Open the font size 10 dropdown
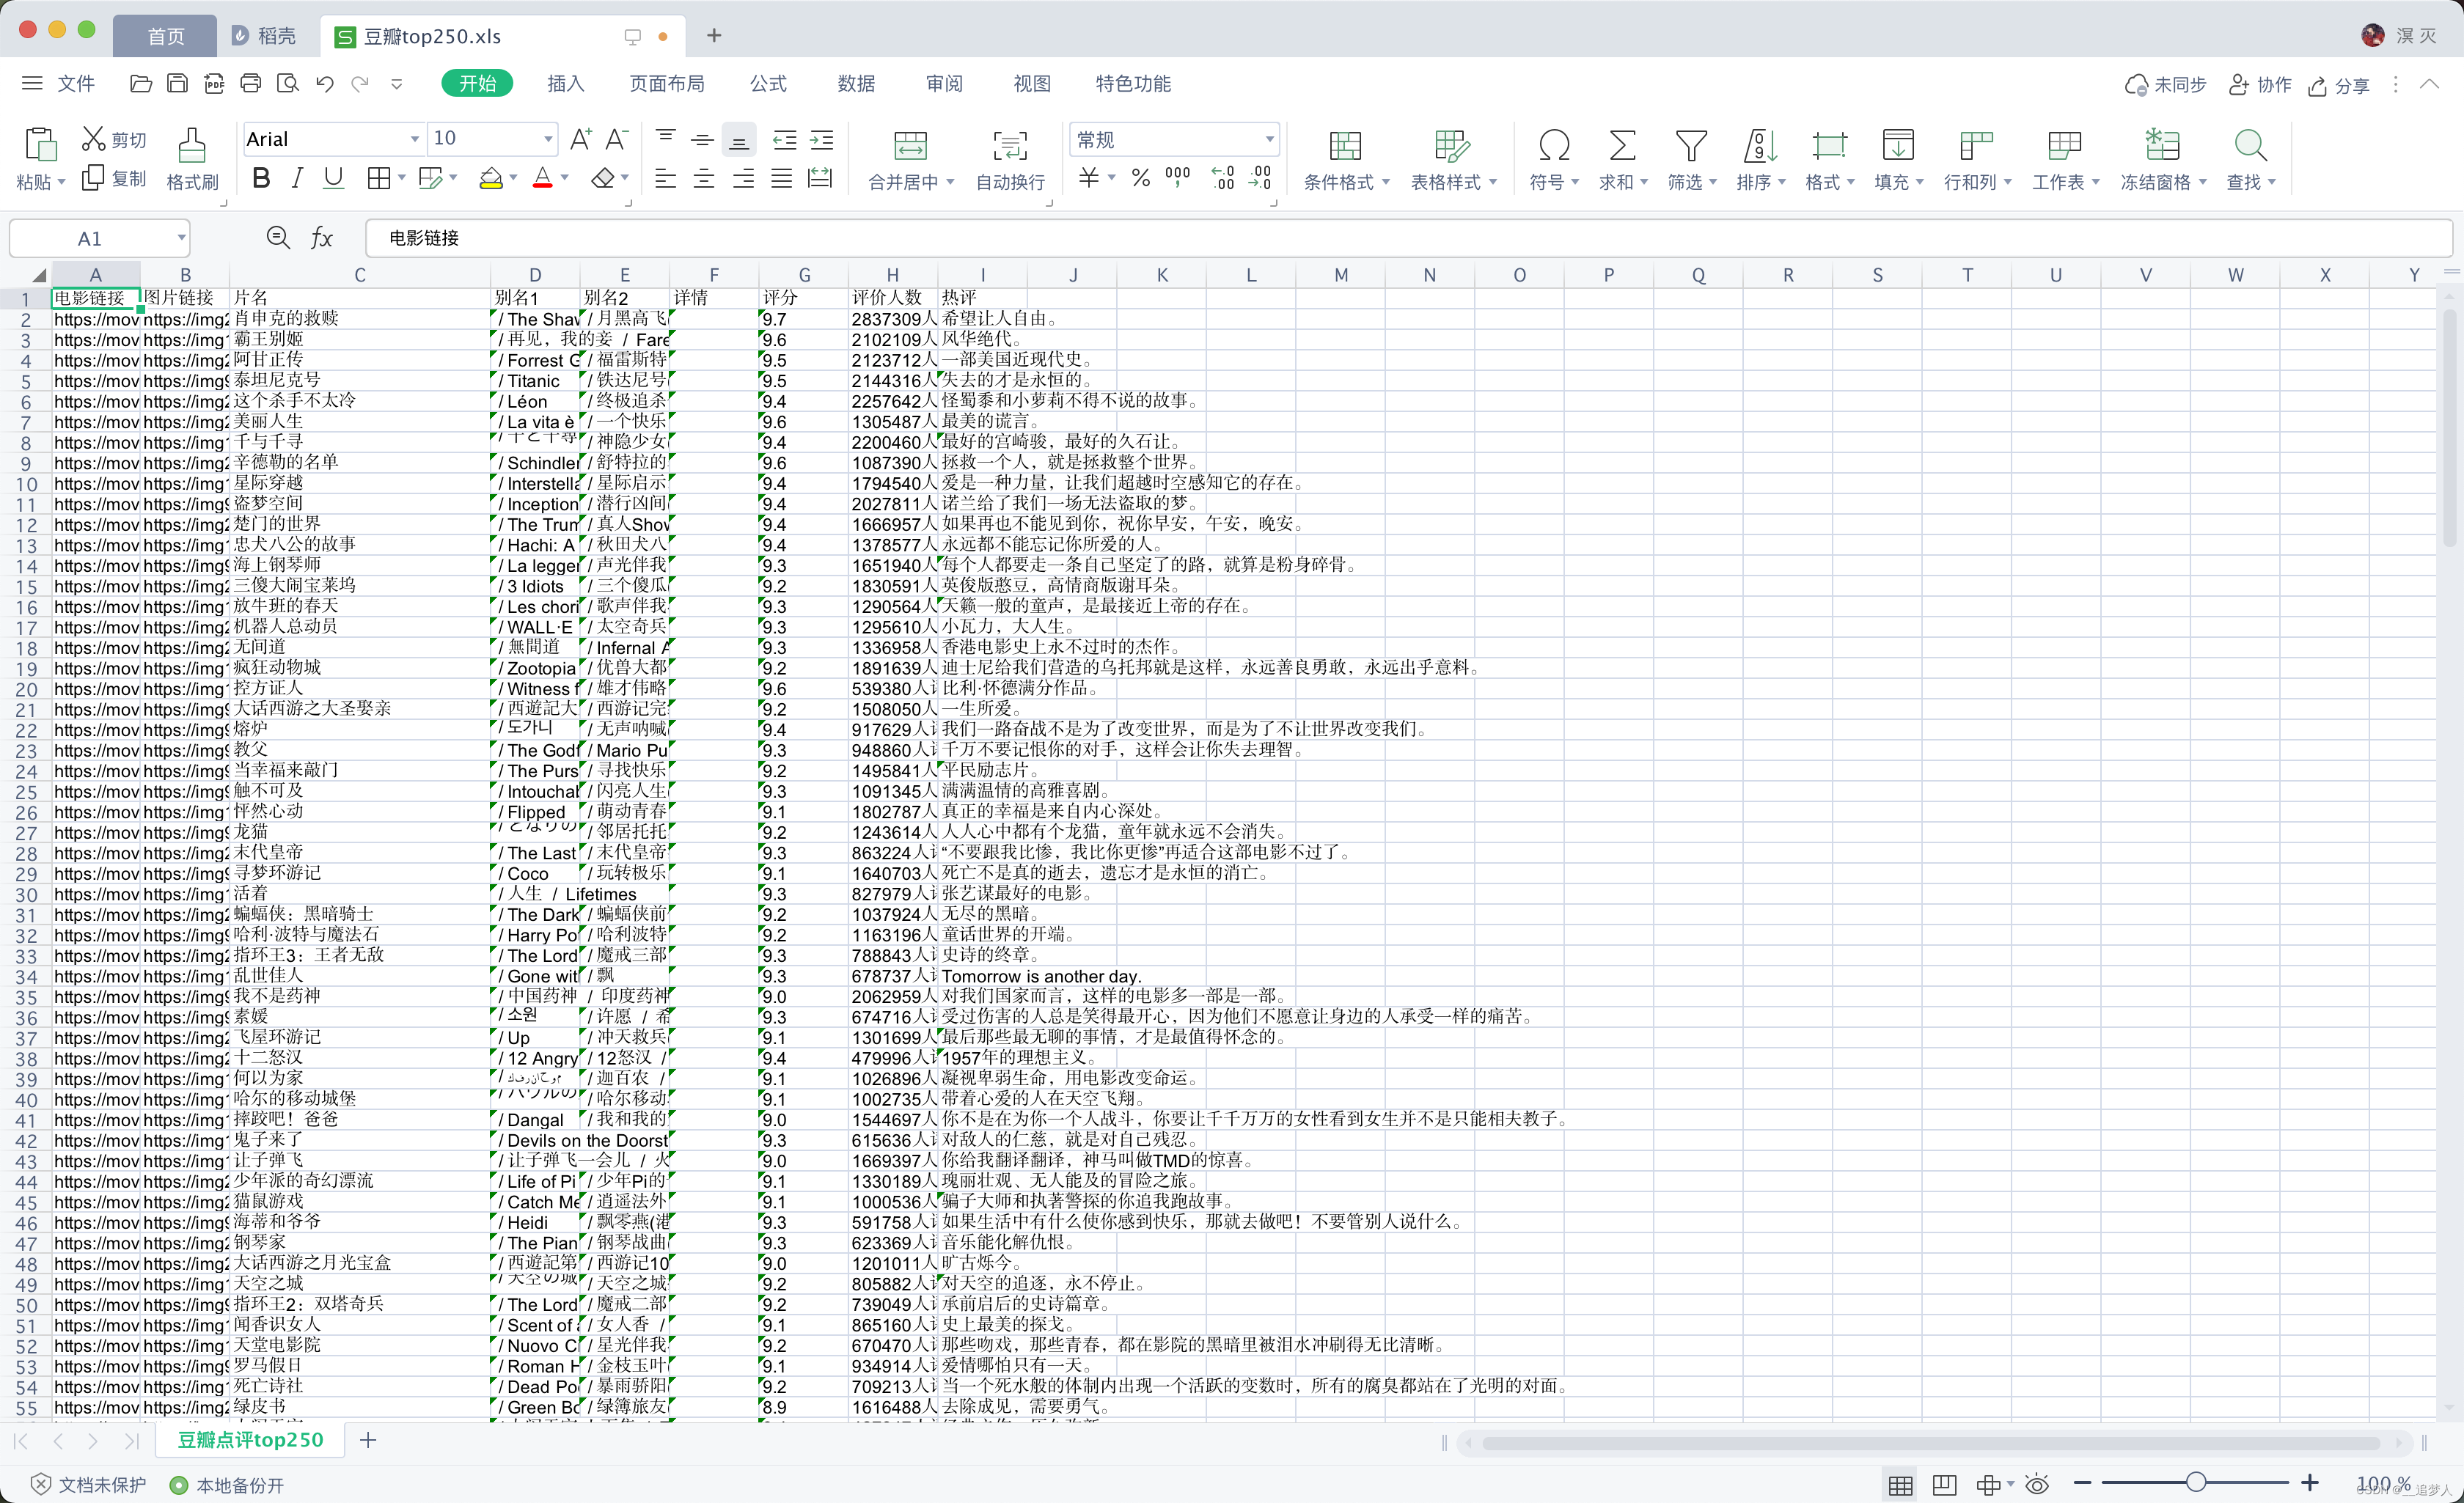2464x1503 pixels. (547, 139)
